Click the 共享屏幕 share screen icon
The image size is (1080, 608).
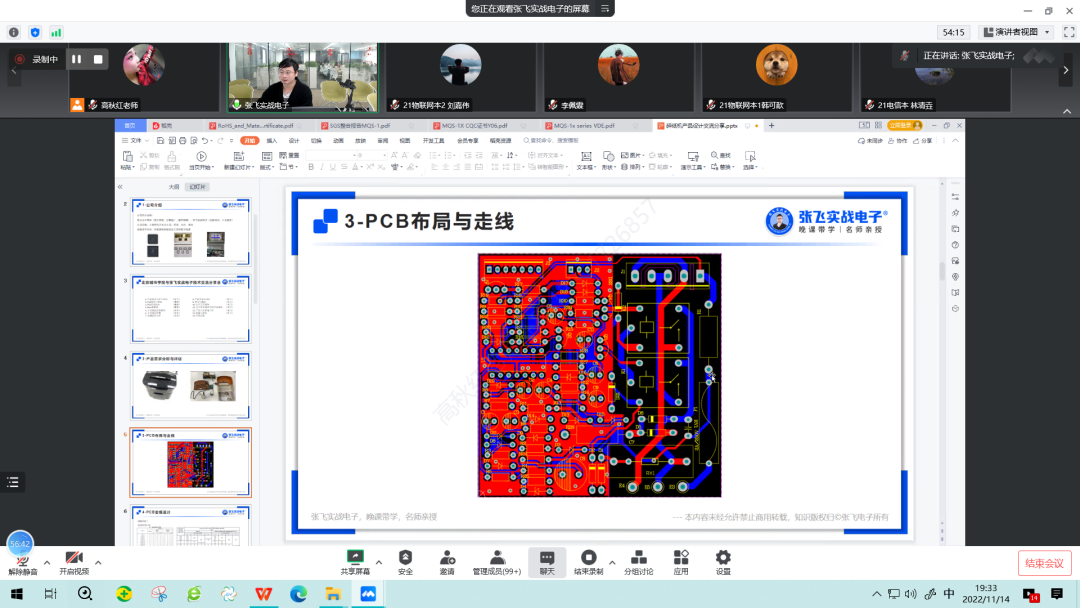354,558
